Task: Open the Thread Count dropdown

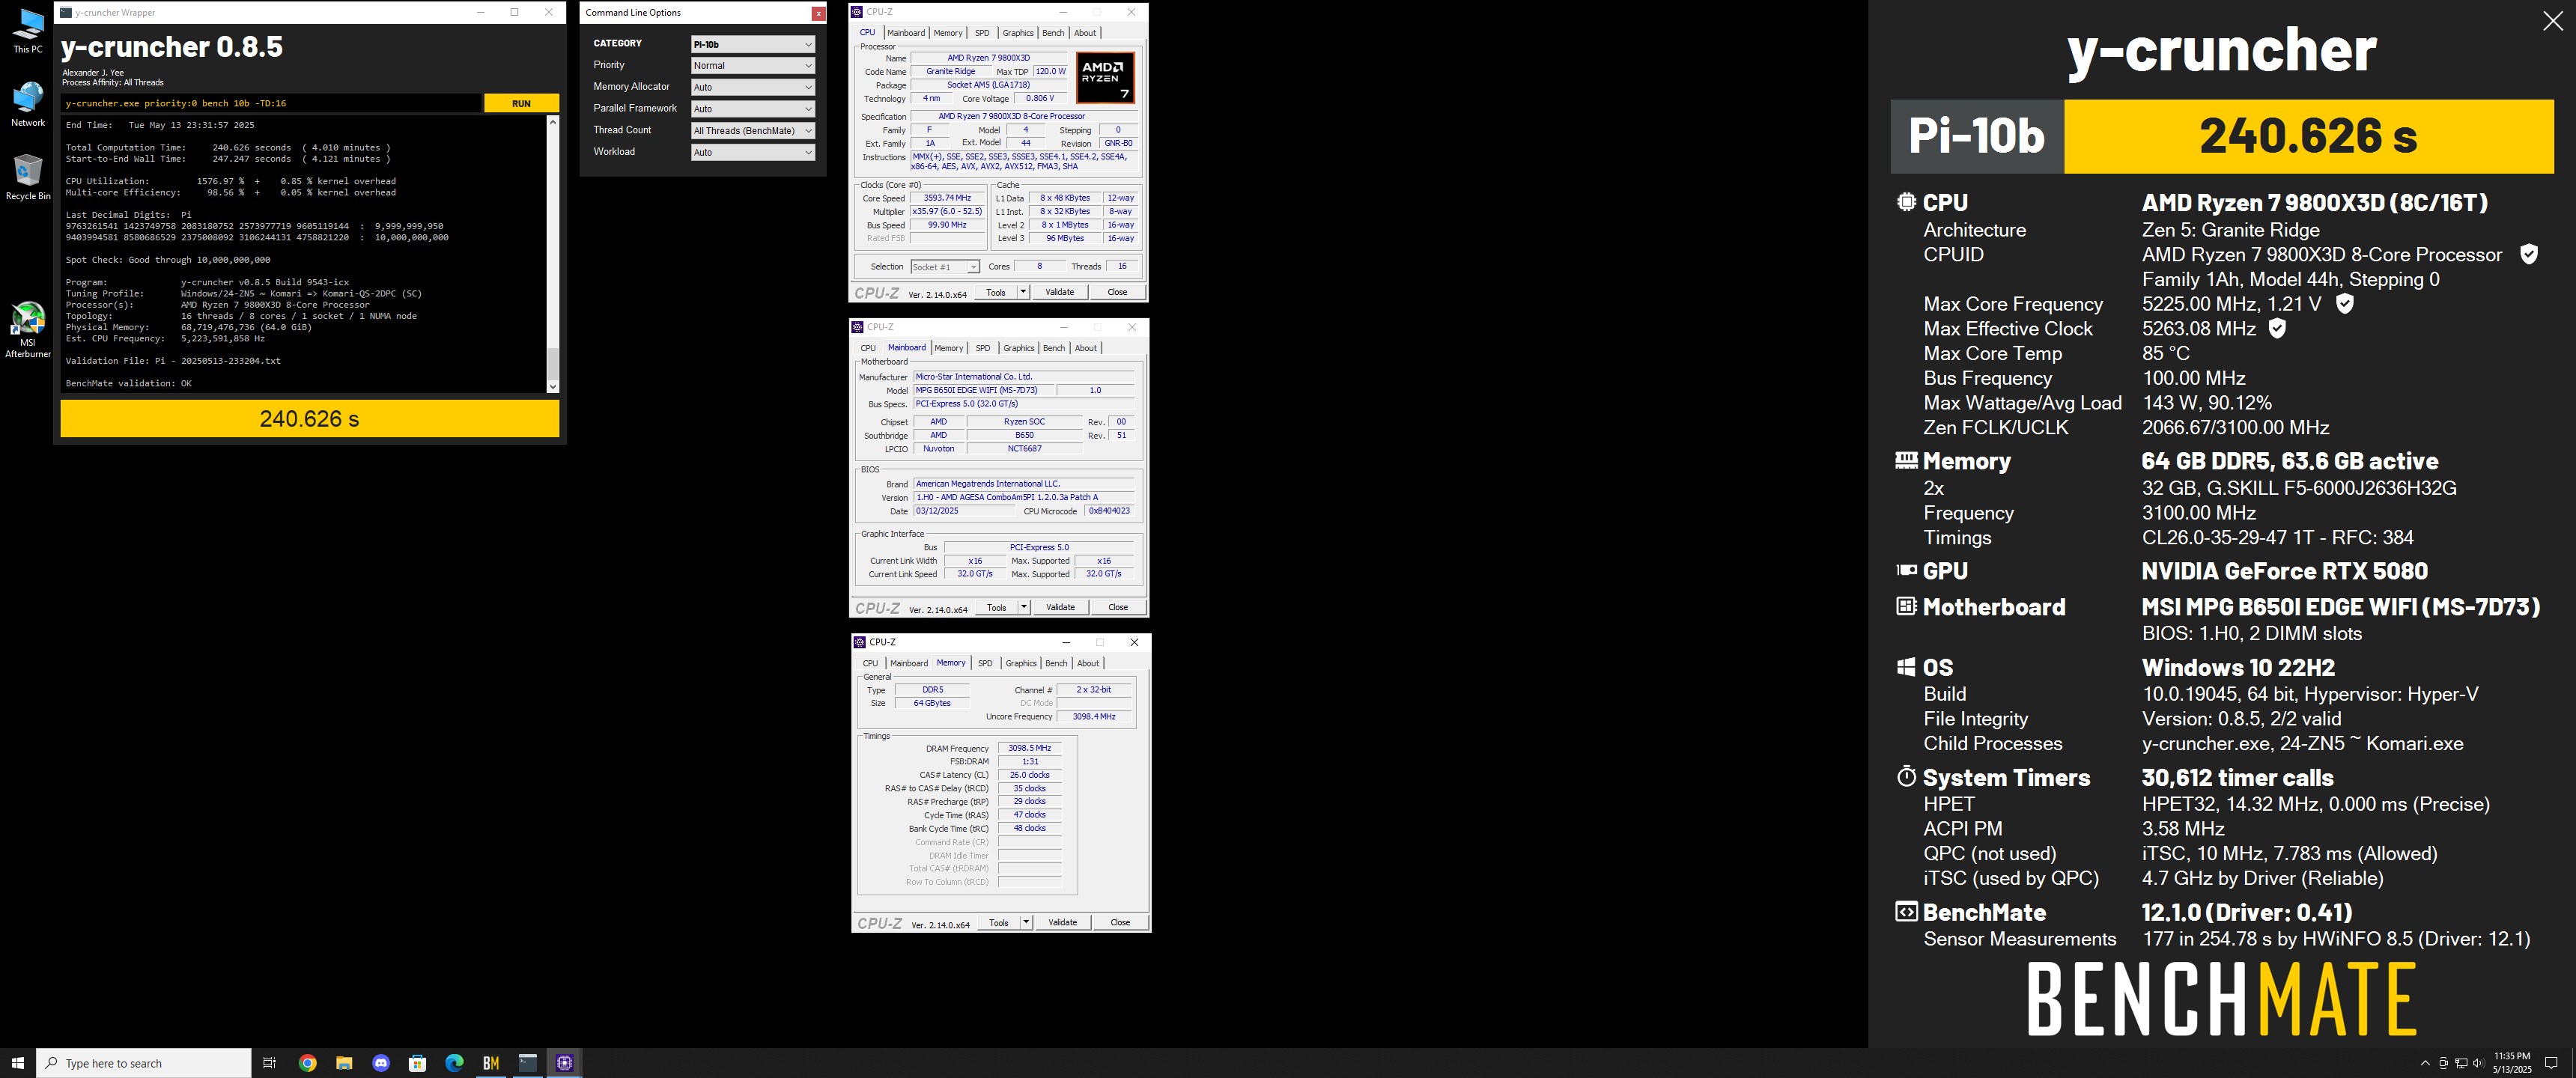Action: (x=753, y=131)
